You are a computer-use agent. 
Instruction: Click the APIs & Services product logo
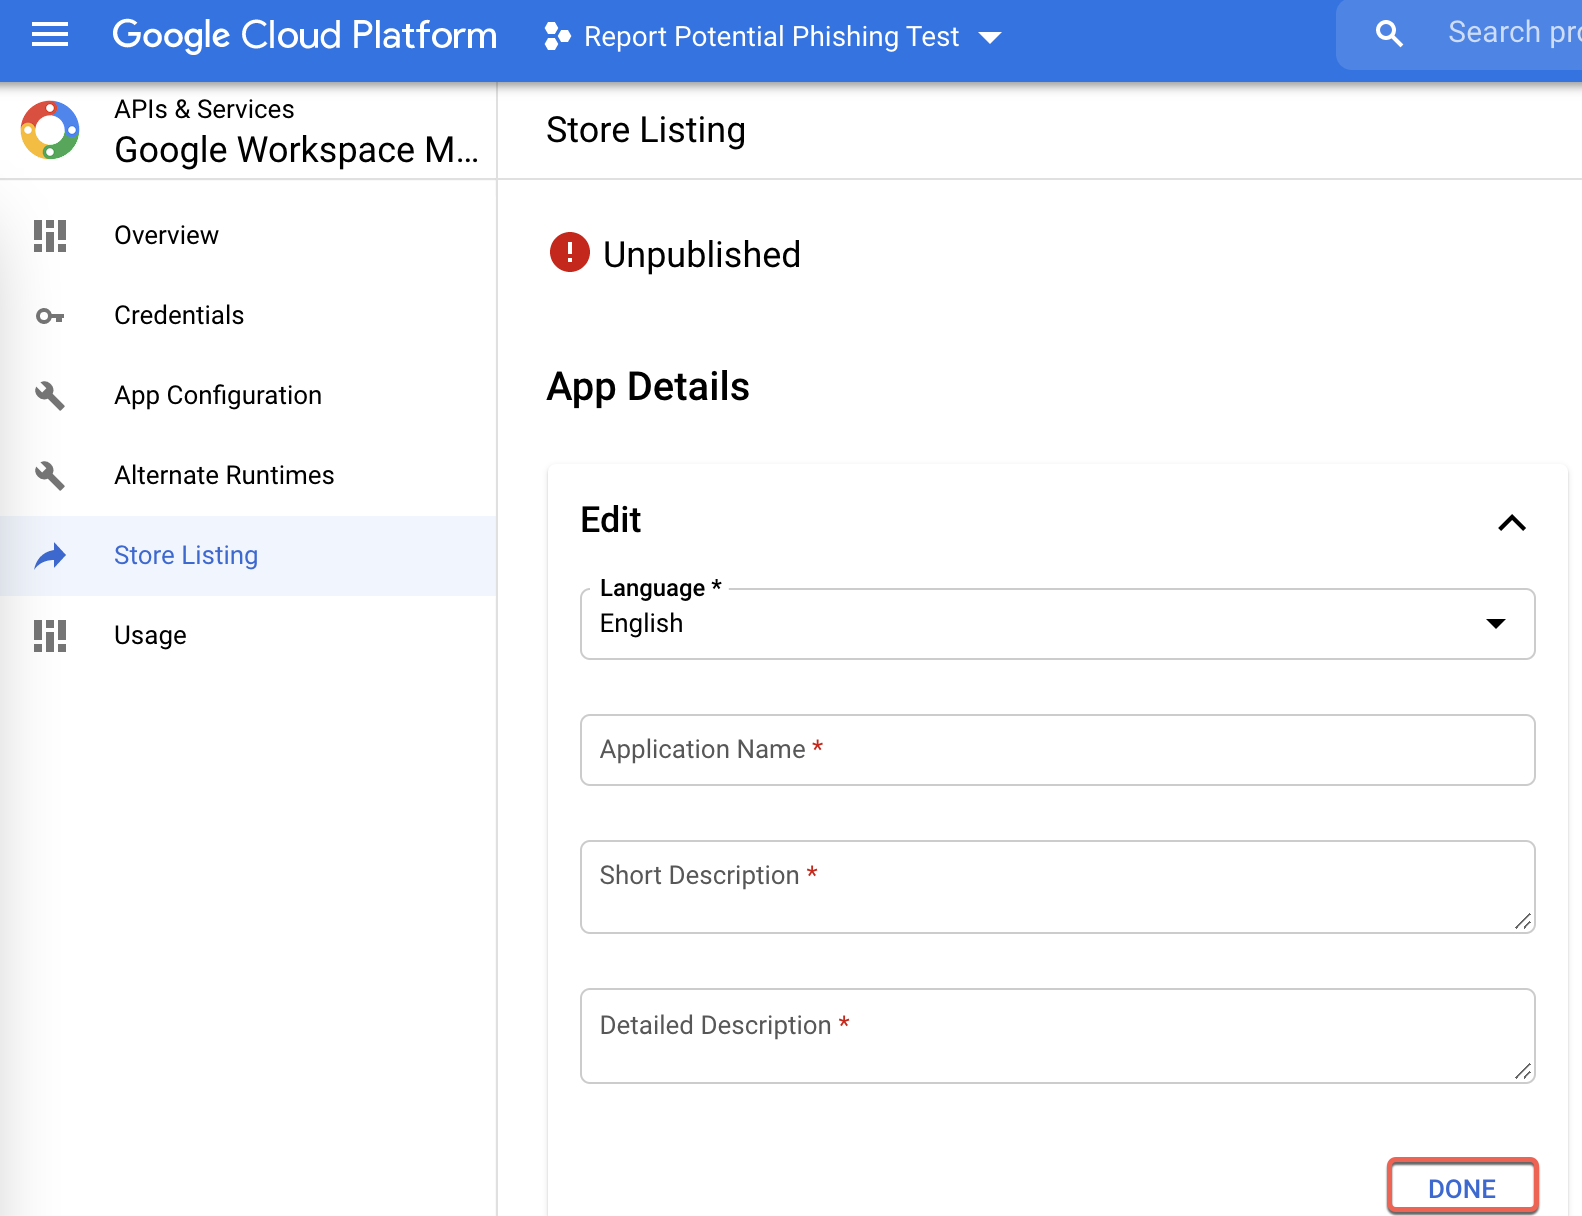[x=50, y=130]
